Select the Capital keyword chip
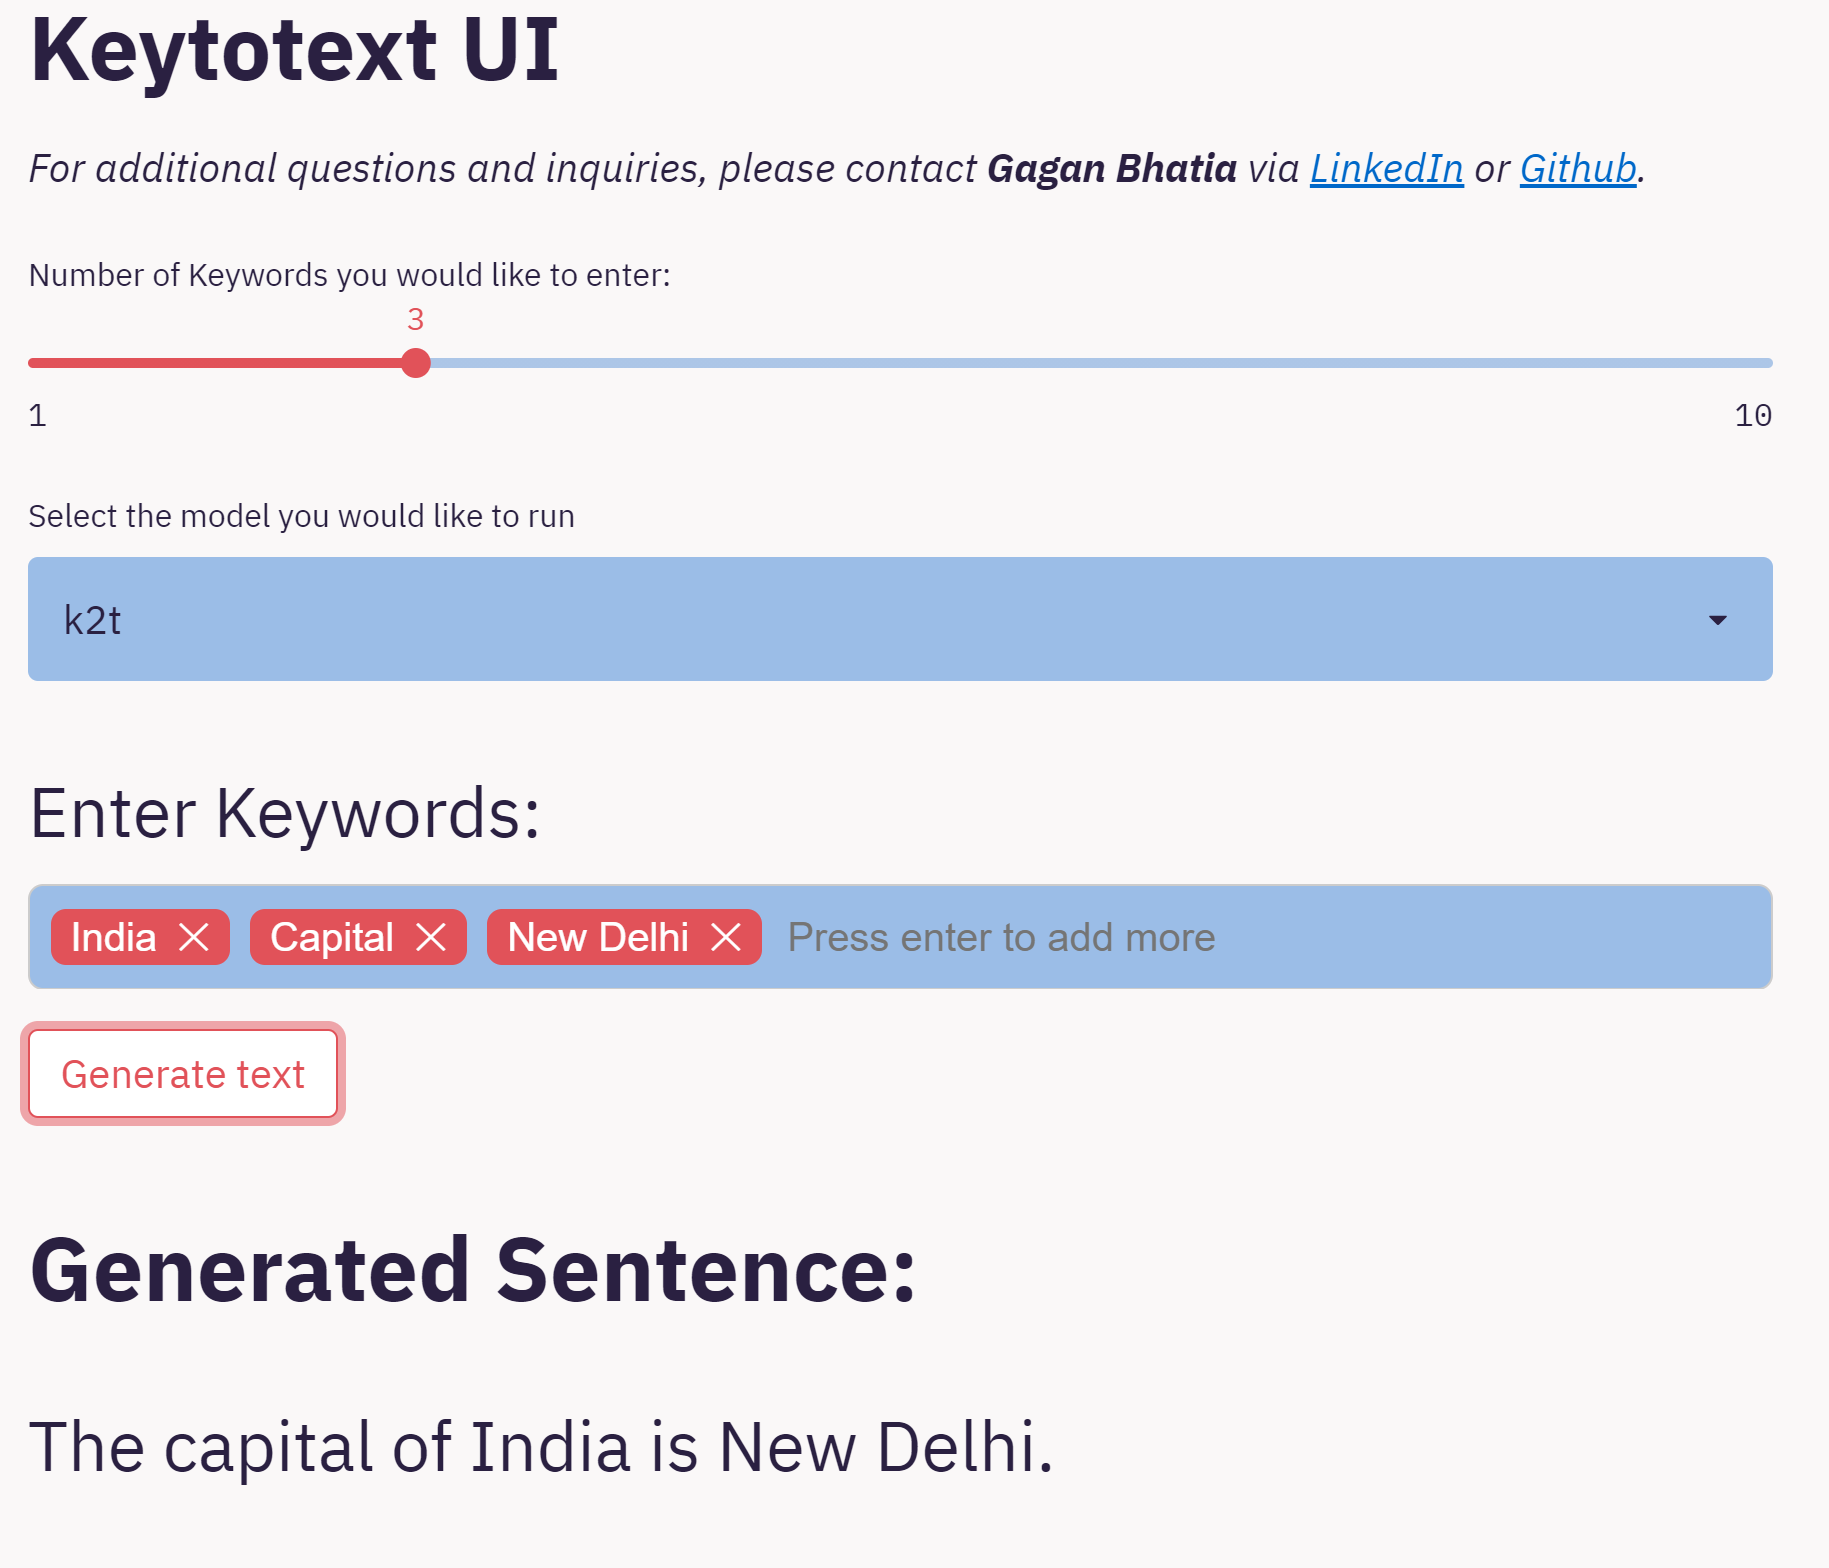This screenshot has height=1568, width=1829. coord(332,937)
